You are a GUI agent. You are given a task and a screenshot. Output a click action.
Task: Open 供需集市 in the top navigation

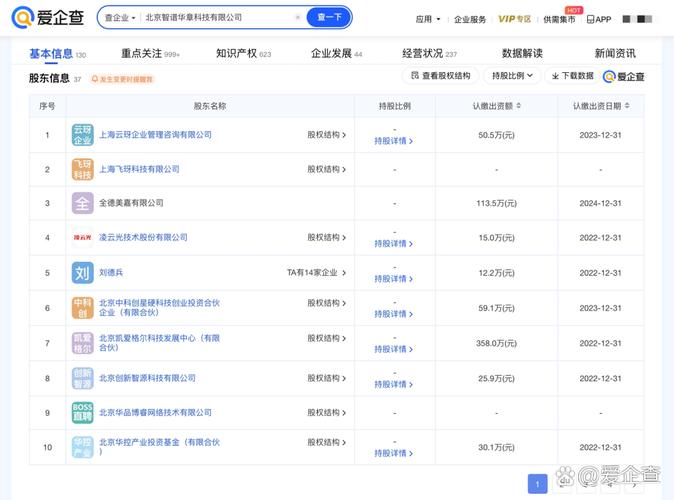(x=559, y=19)
